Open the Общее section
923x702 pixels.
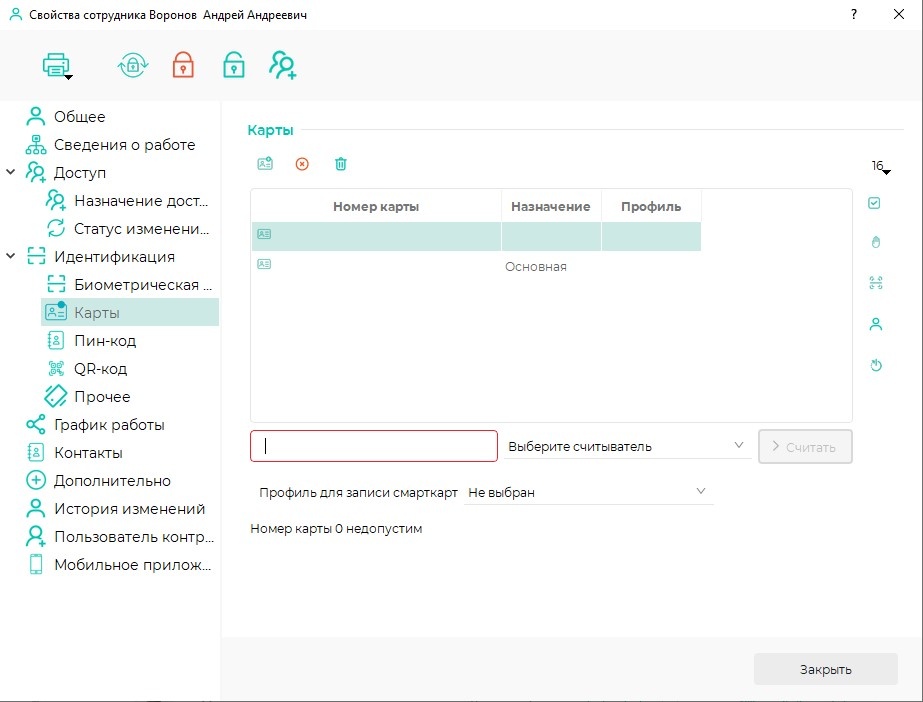coord(79,117)
